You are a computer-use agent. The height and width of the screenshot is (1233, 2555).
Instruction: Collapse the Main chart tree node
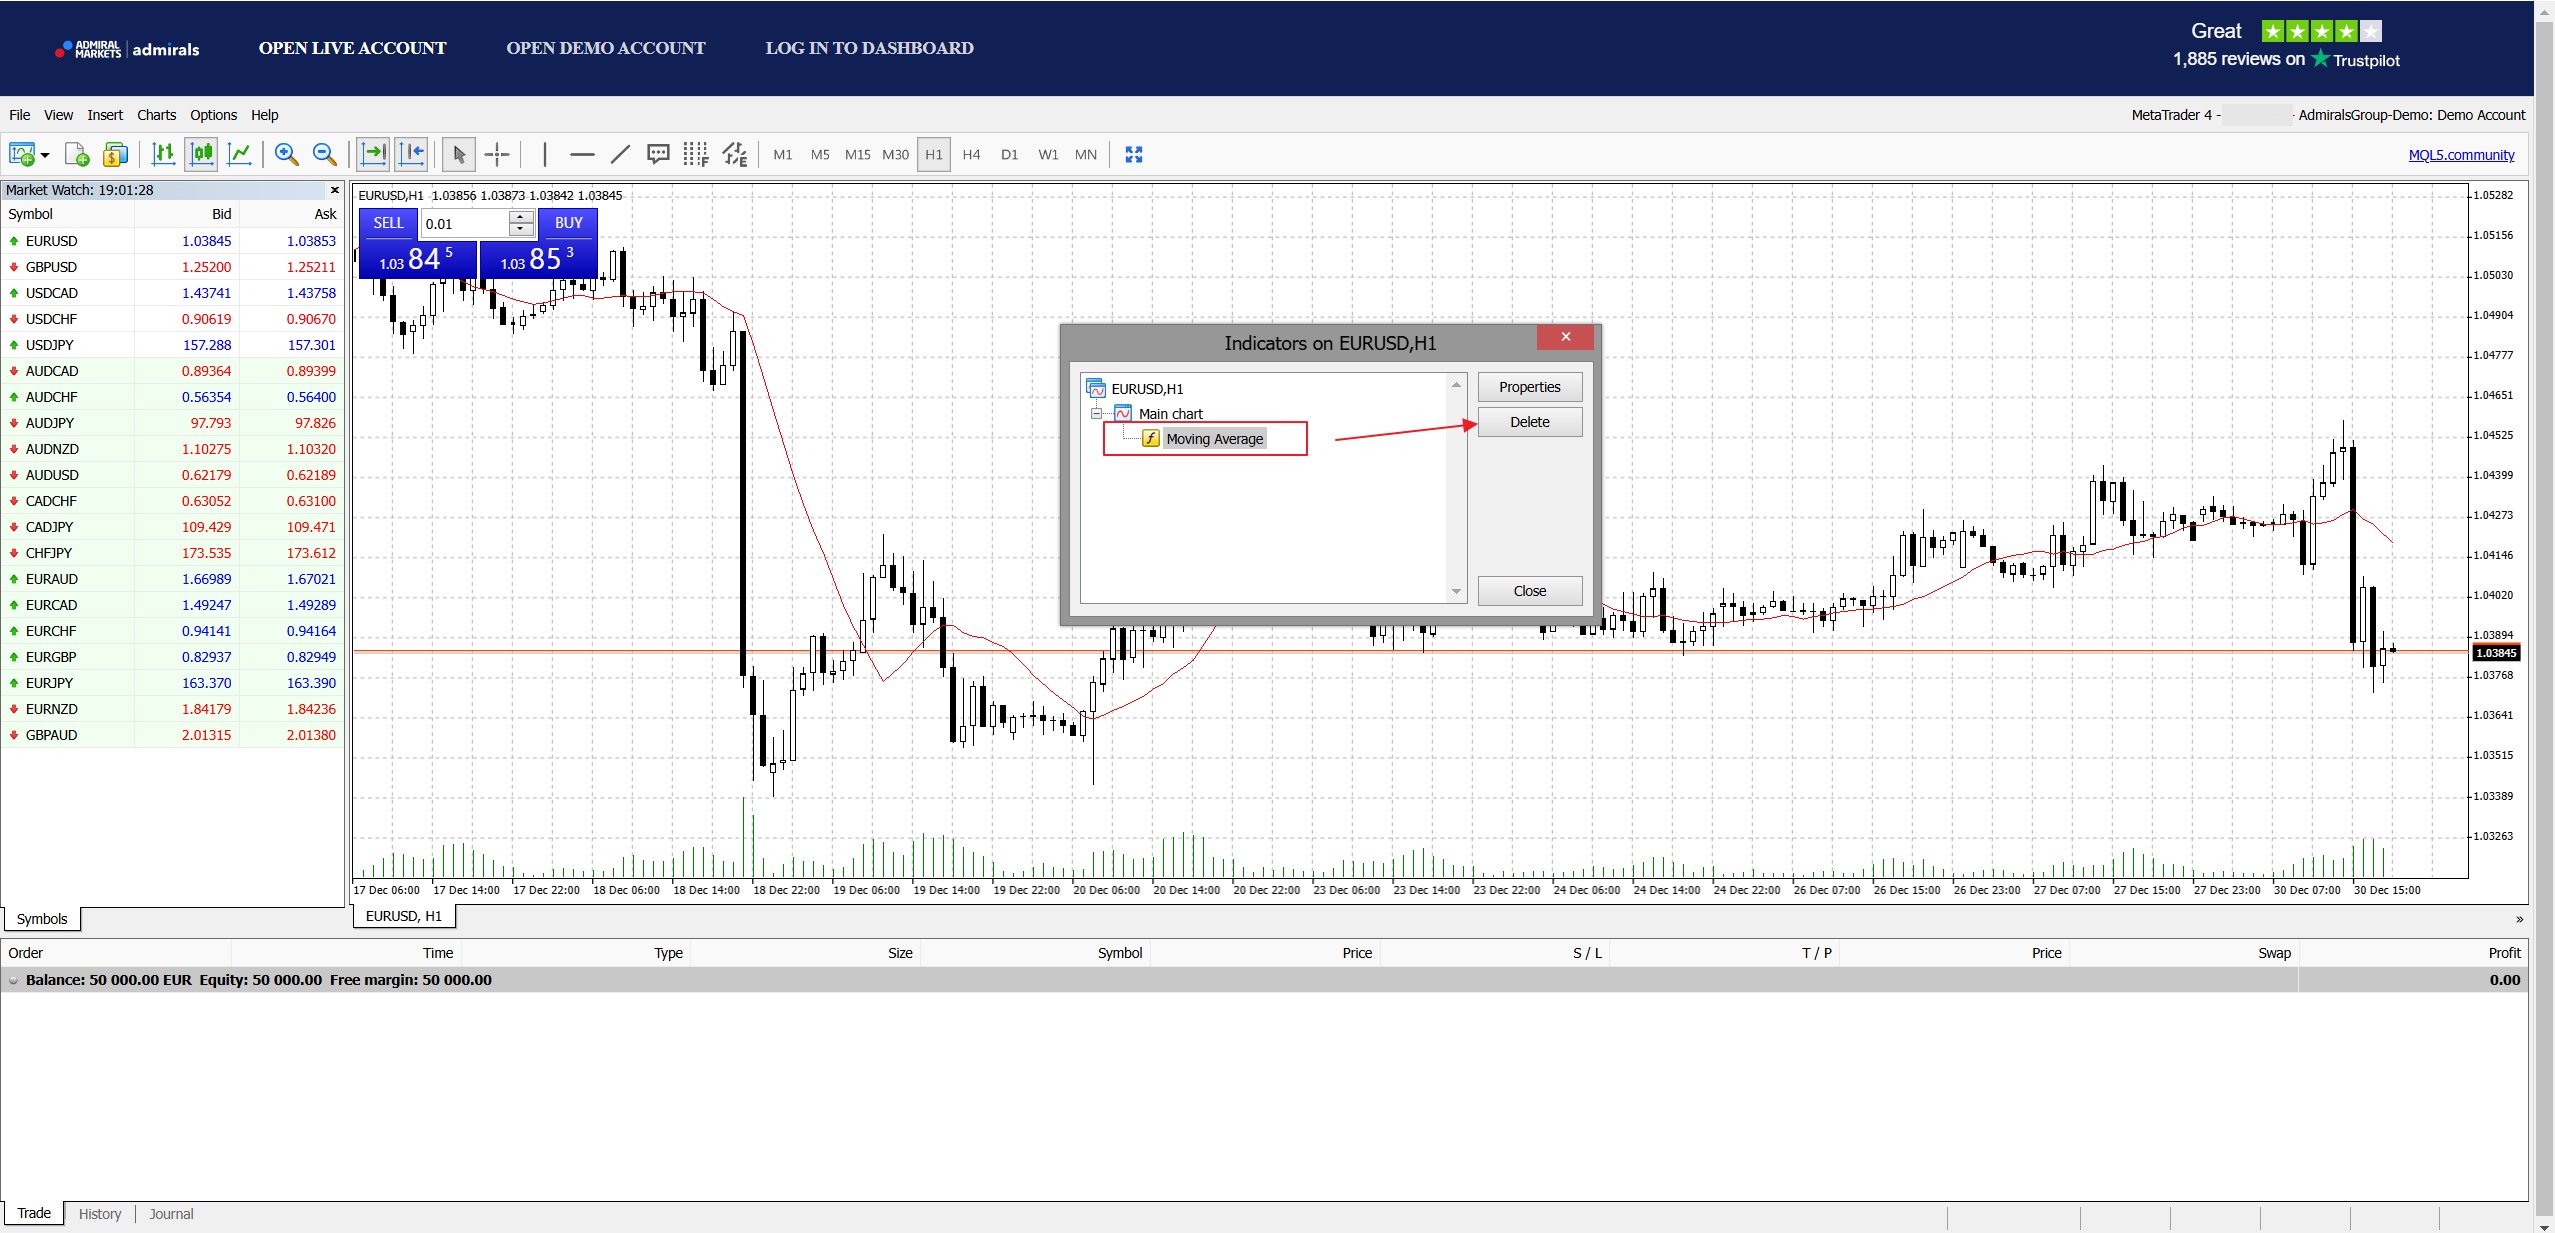[x=1096, y=413]
